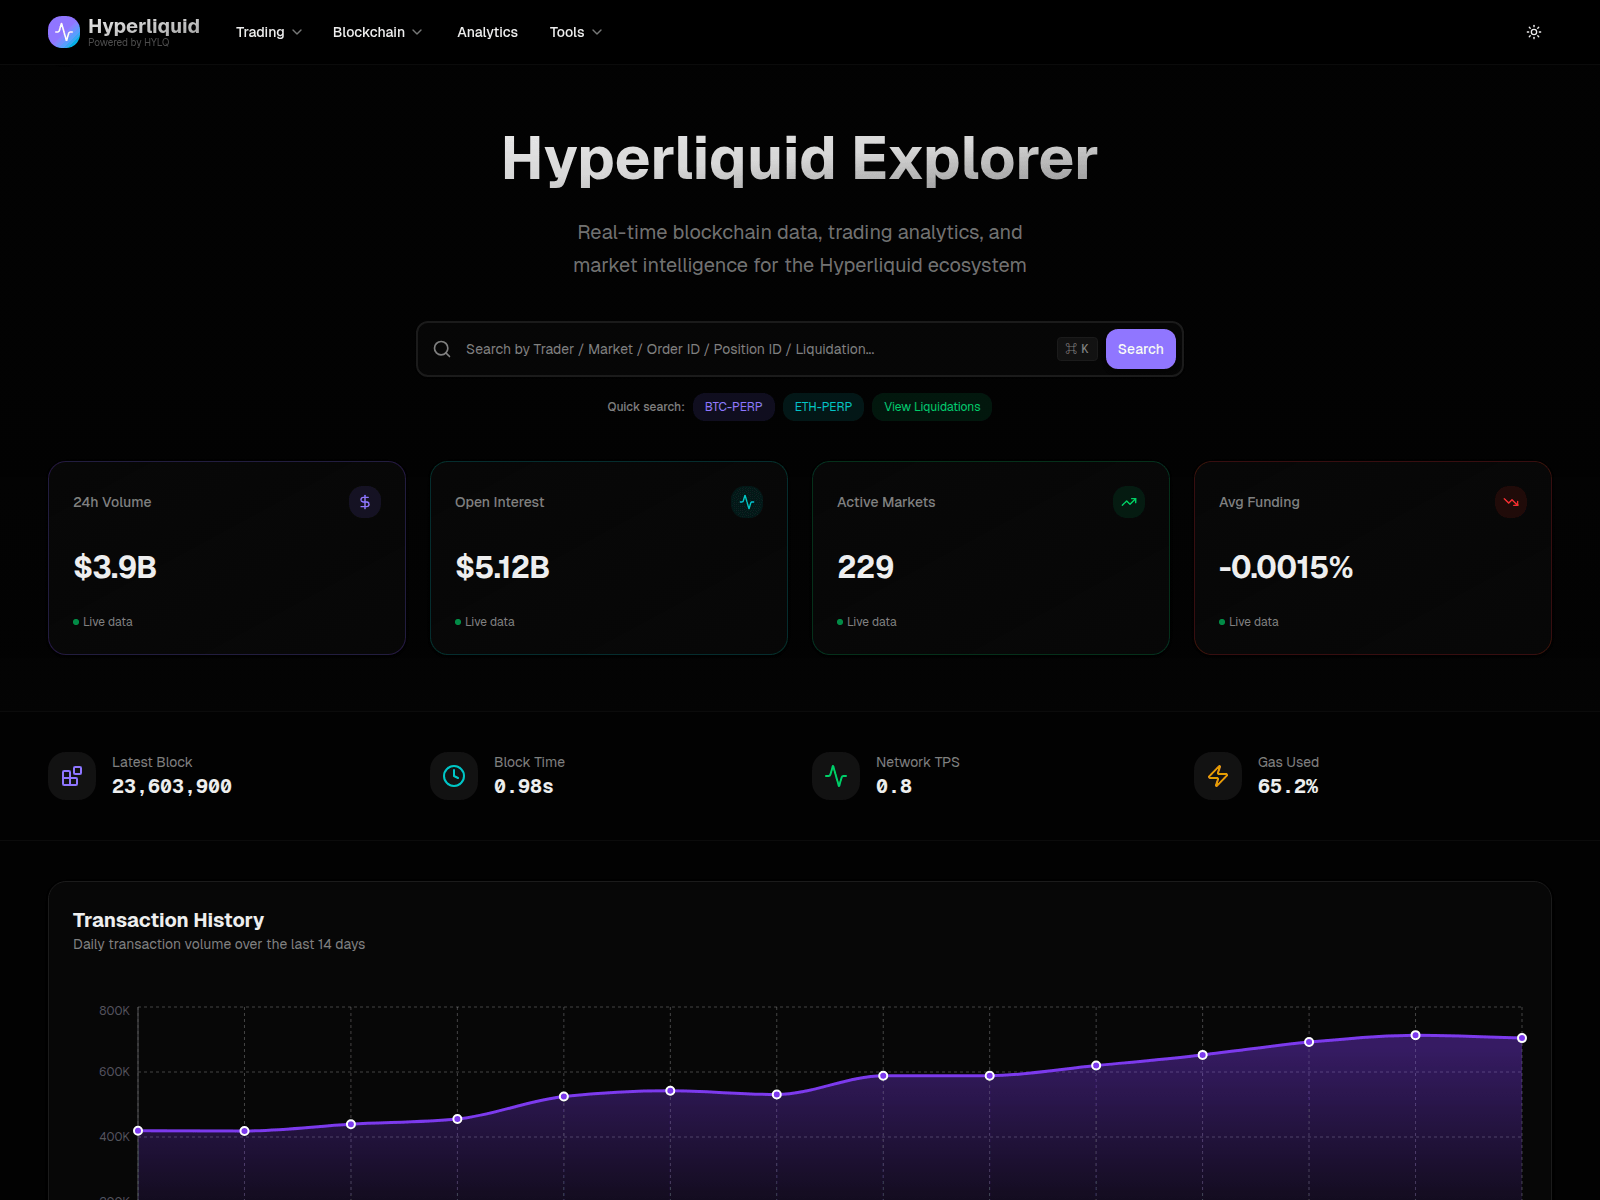
Task: Select the ETH-PERP quick search chip
Action: tap(823, 407)
